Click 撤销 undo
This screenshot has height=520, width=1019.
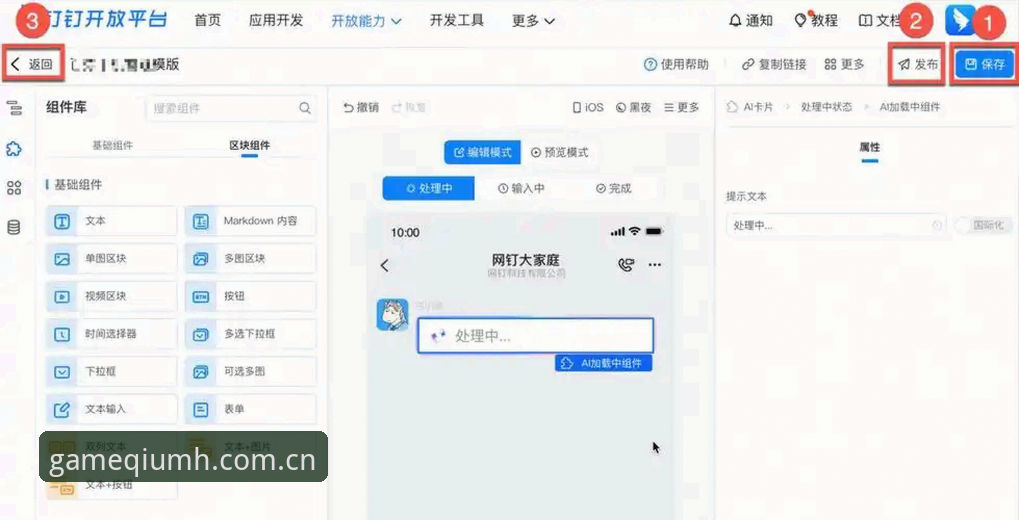361,108
